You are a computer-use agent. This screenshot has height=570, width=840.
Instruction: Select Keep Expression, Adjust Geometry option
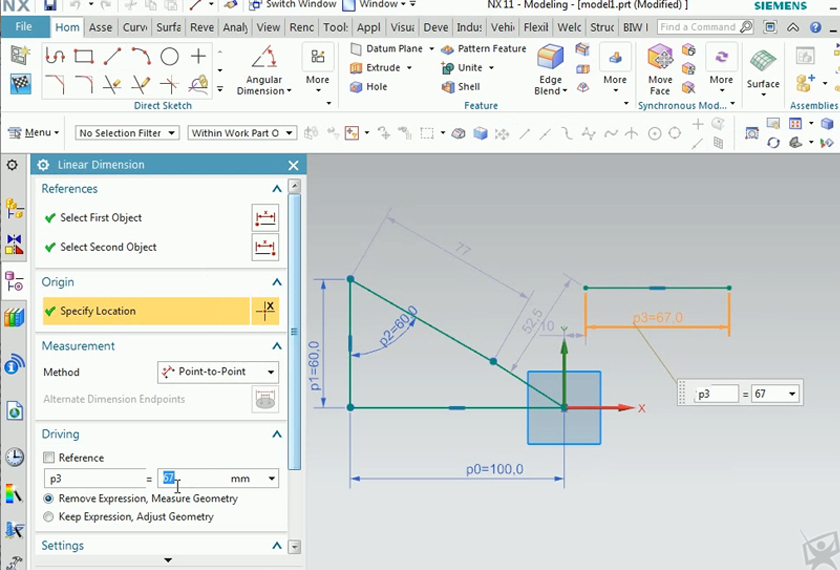pos(49,517)
